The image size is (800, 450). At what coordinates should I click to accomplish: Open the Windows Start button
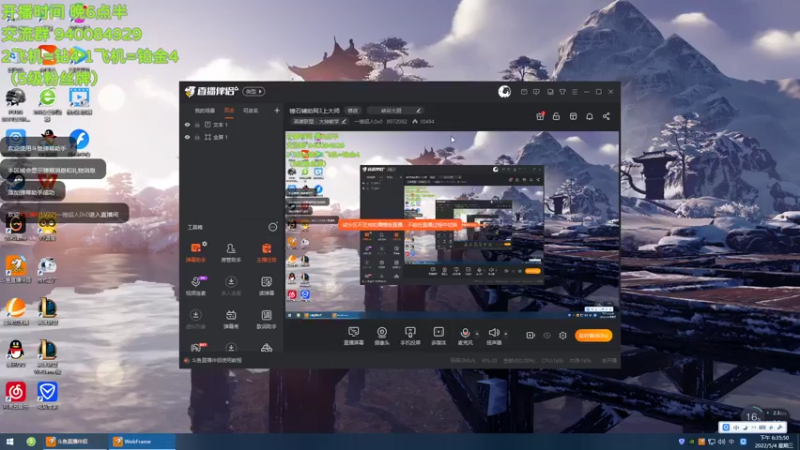pos(10,441)
